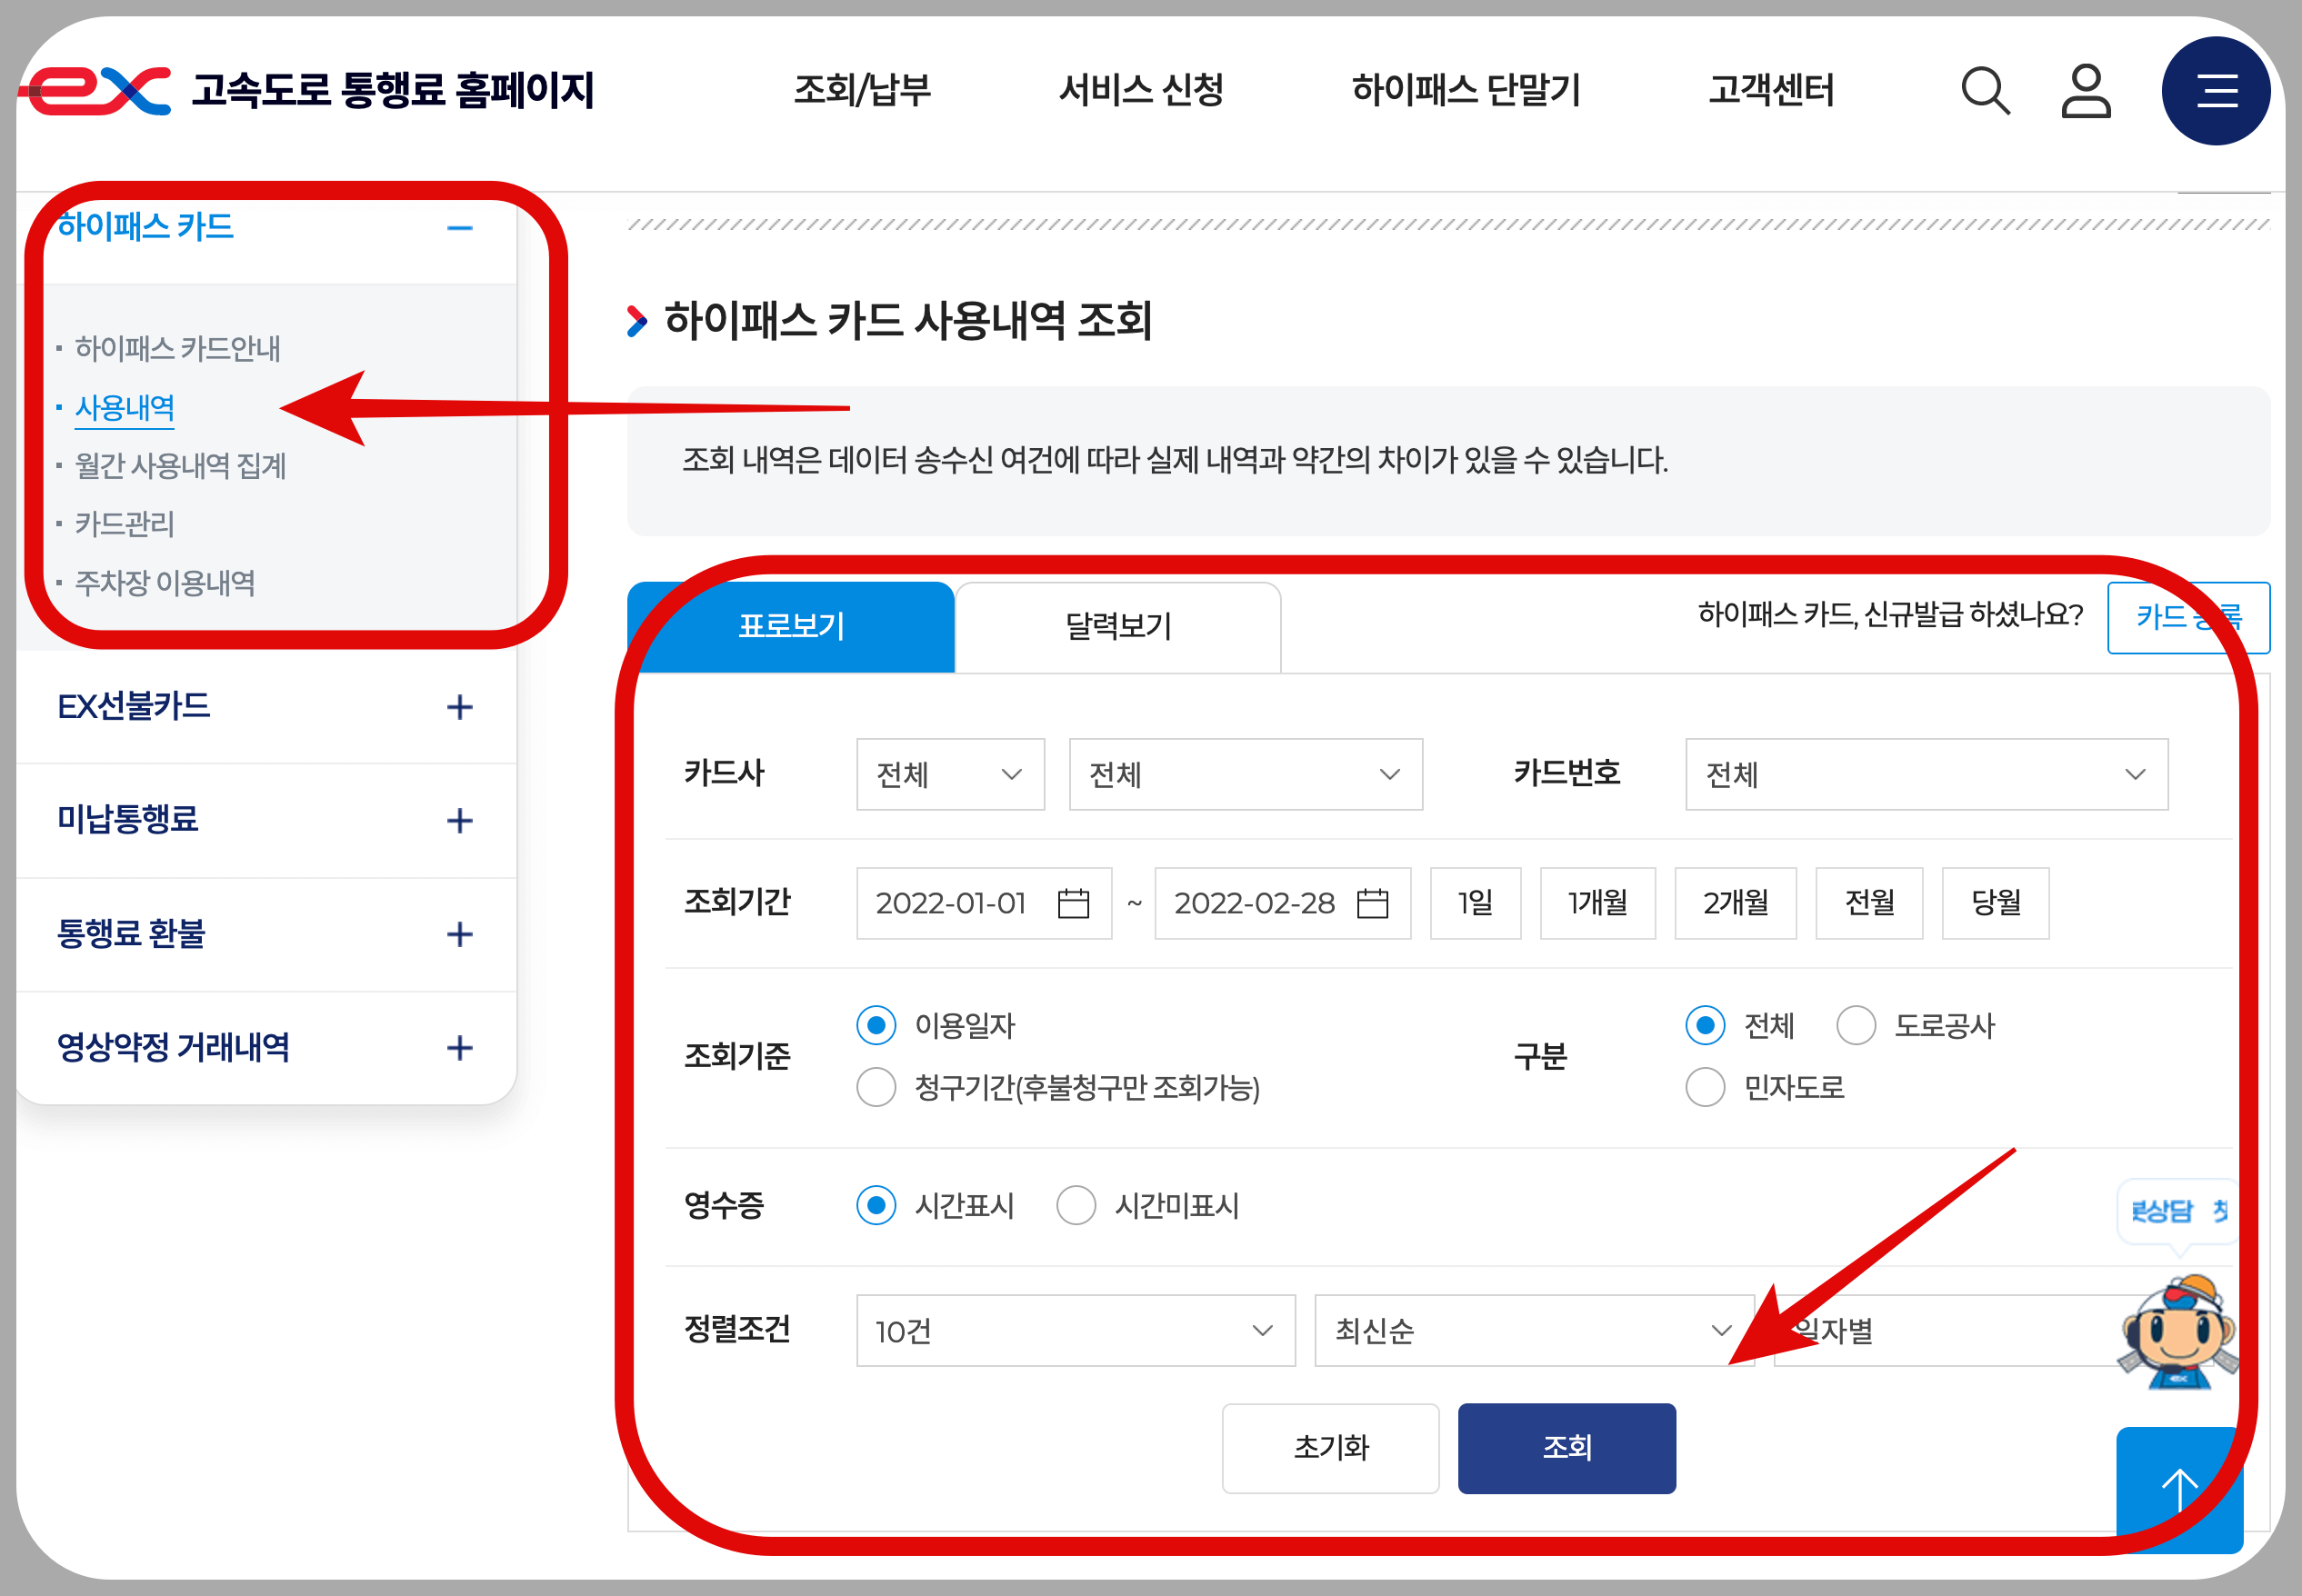Open 월간 사용내역 집계 sidebar link
2302x1596 pixels.
pos(180,465)
